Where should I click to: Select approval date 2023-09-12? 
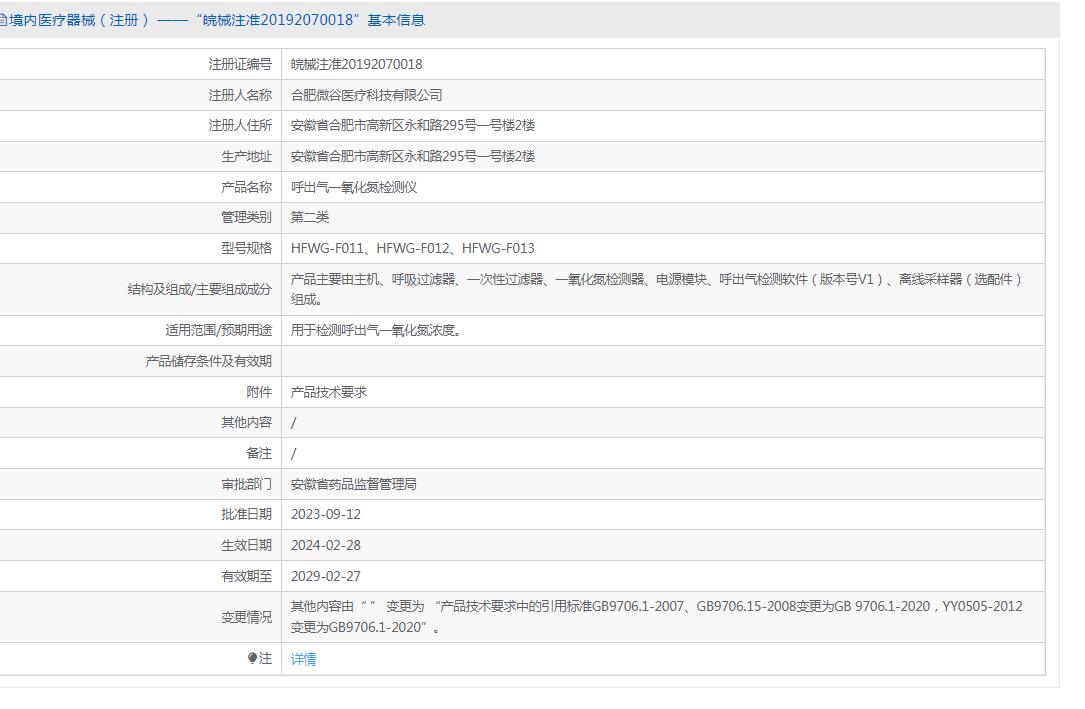[x=325, y=515]
